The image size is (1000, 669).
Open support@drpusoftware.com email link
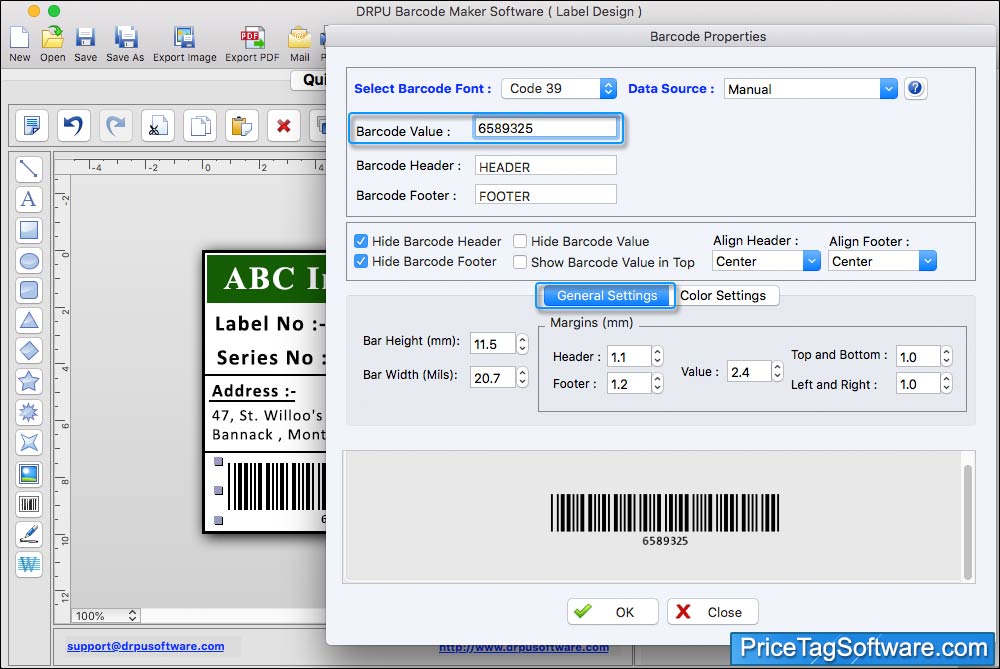[x=145, y=646]
